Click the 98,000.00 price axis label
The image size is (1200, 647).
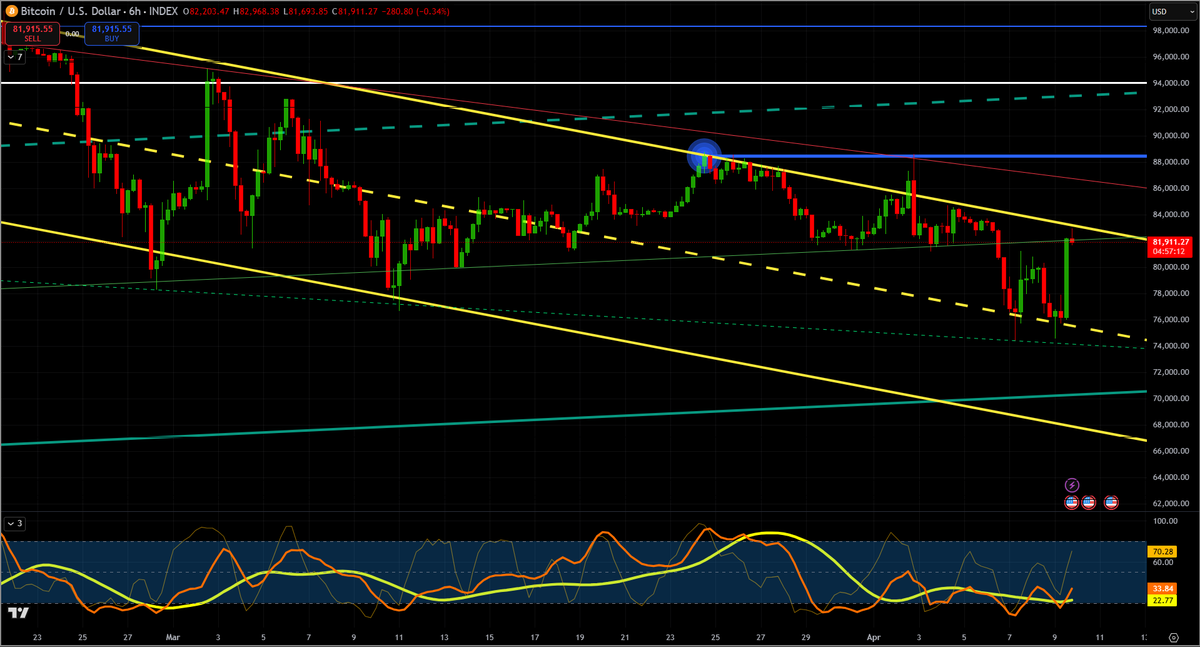click(1169, 31)
